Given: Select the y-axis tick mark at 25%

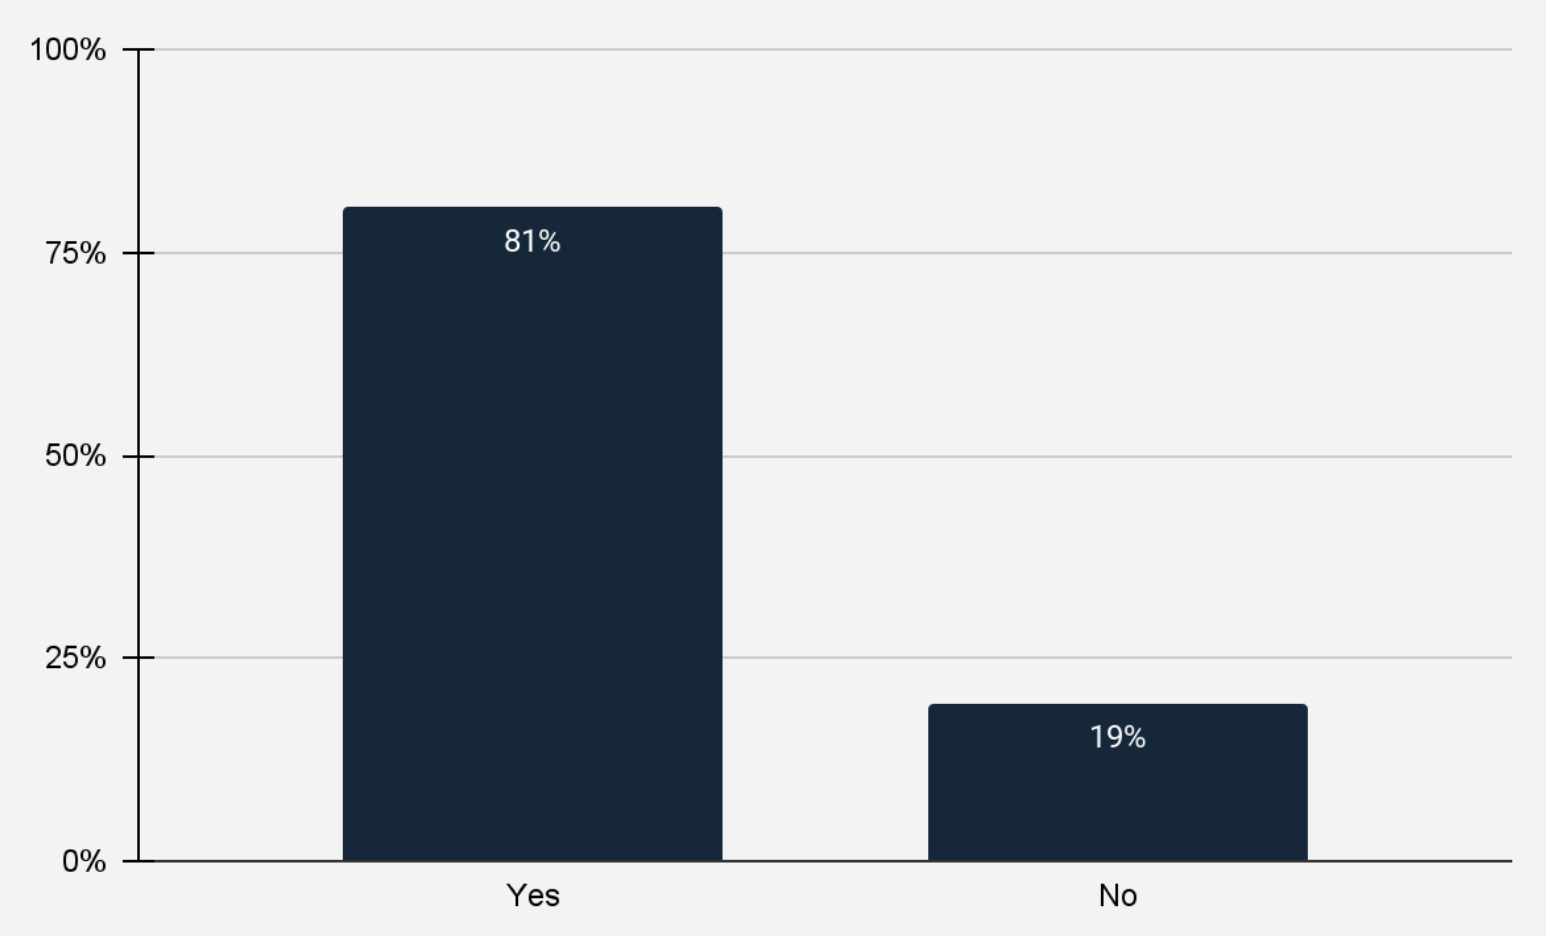Looking at the screenshot, I should [x=131, y=658].
